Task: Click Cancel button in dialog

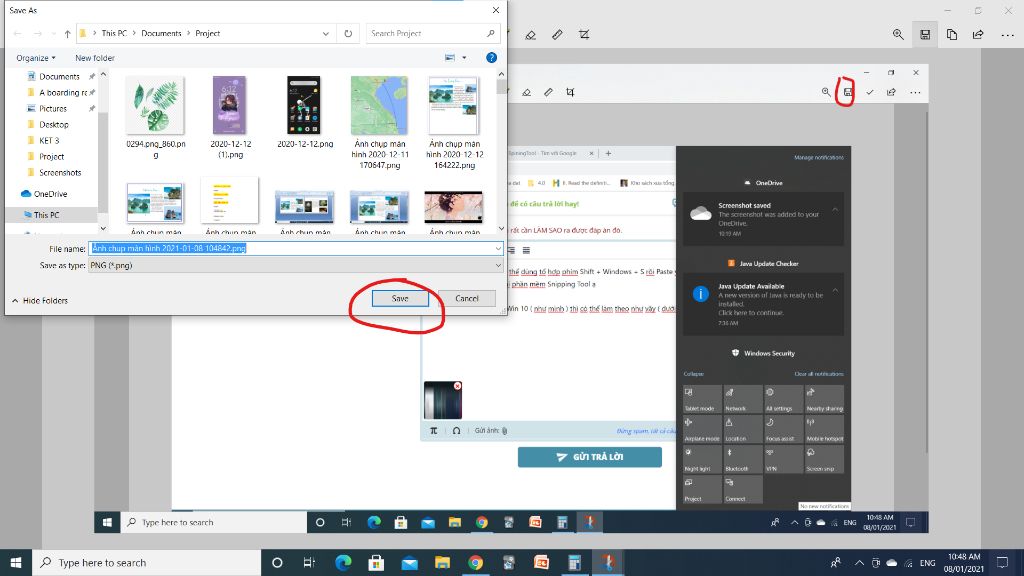Action: (466, 298)
